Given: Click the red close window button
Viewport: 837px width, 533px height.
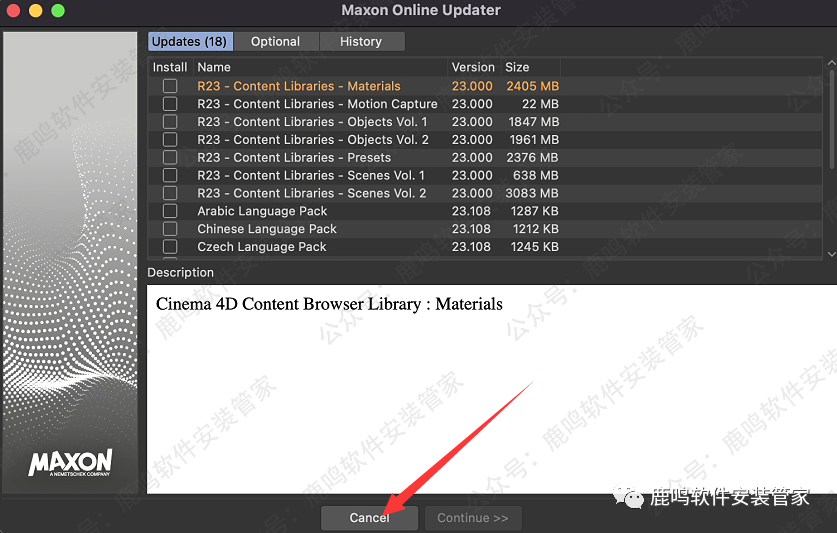Looking at the screenshot, I should (13, 11).
